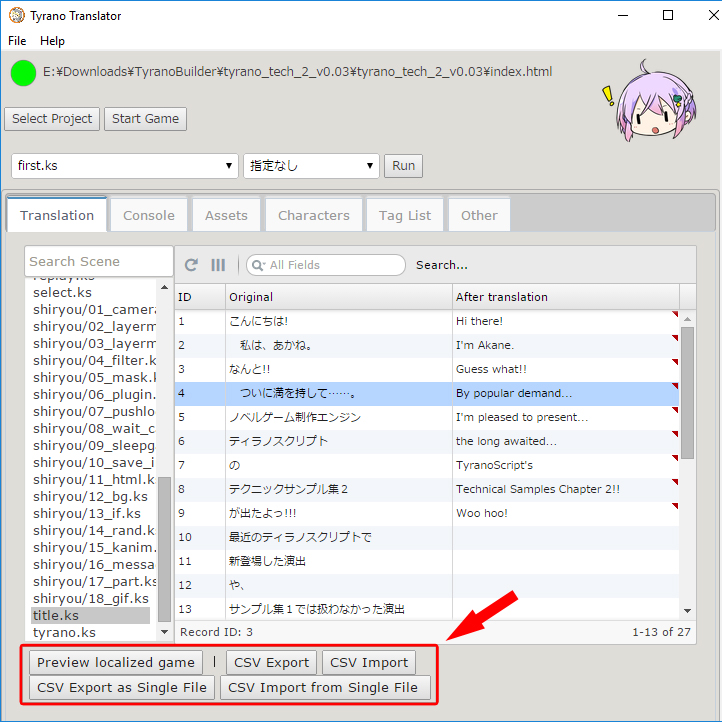Click the scene list scroll down arrow

point(164,632)
